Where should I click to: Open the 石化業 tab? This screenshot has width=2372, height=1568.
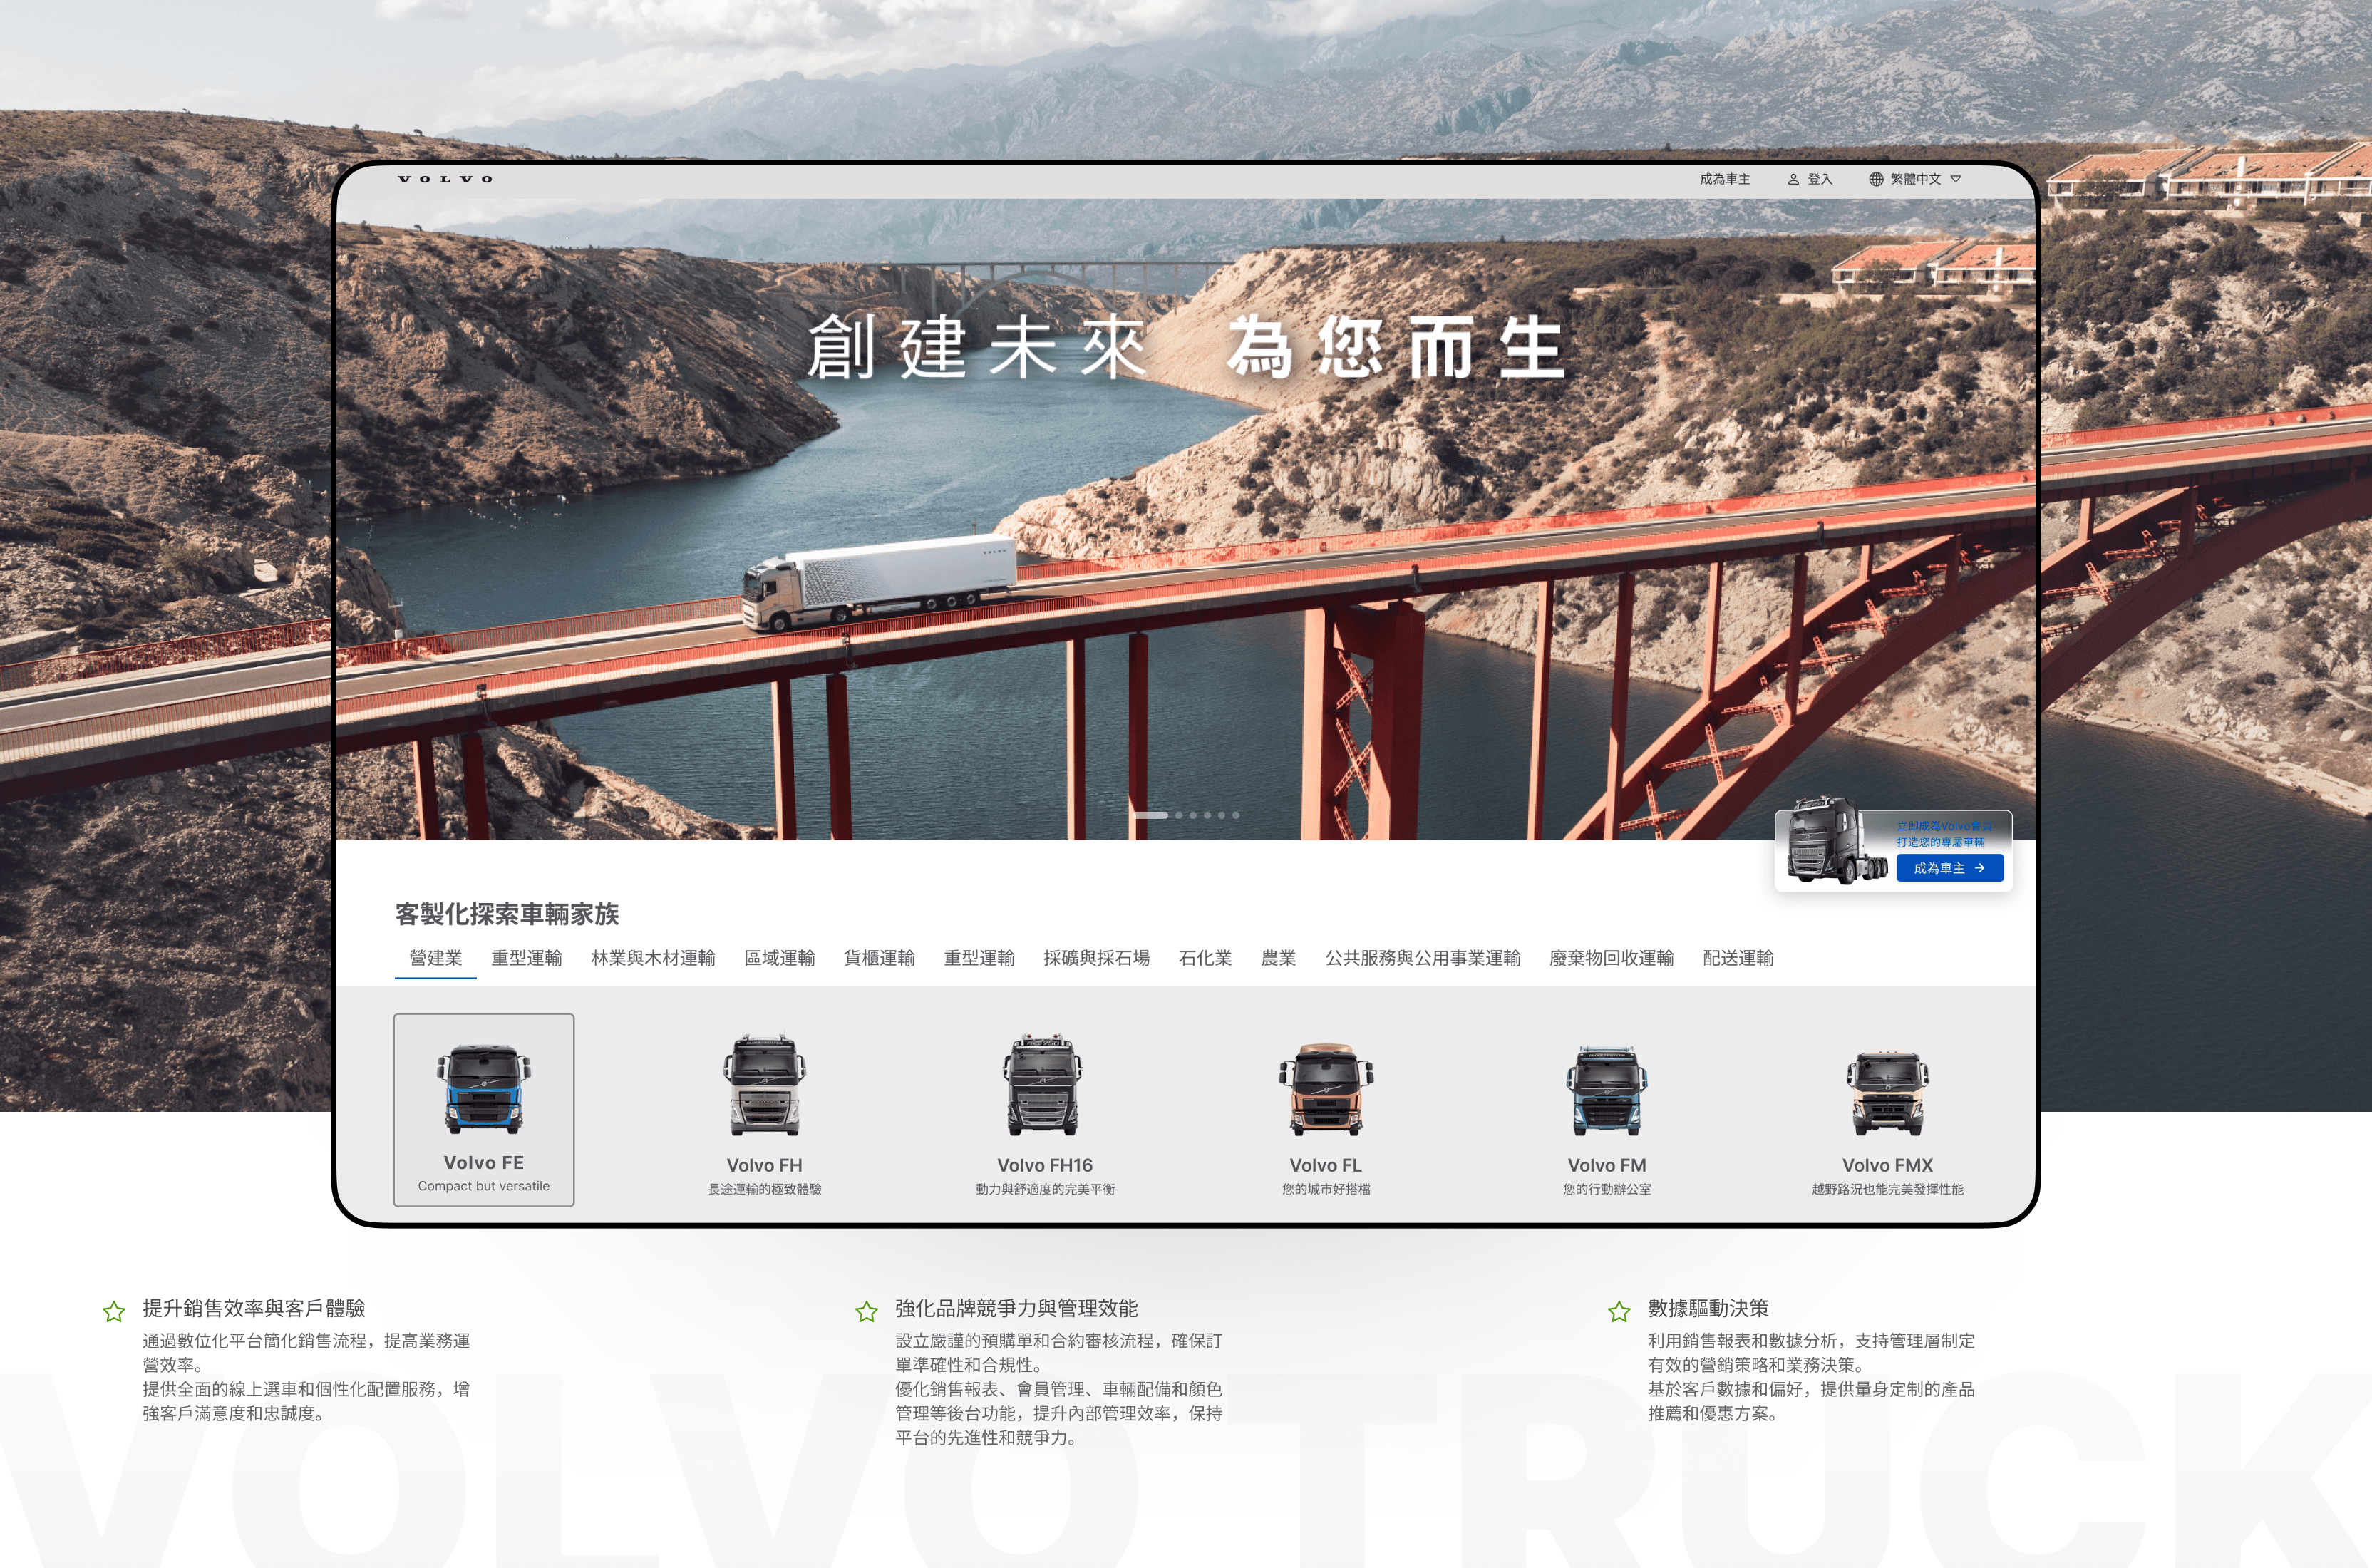pyautogui.click(x=1206, y=958)
